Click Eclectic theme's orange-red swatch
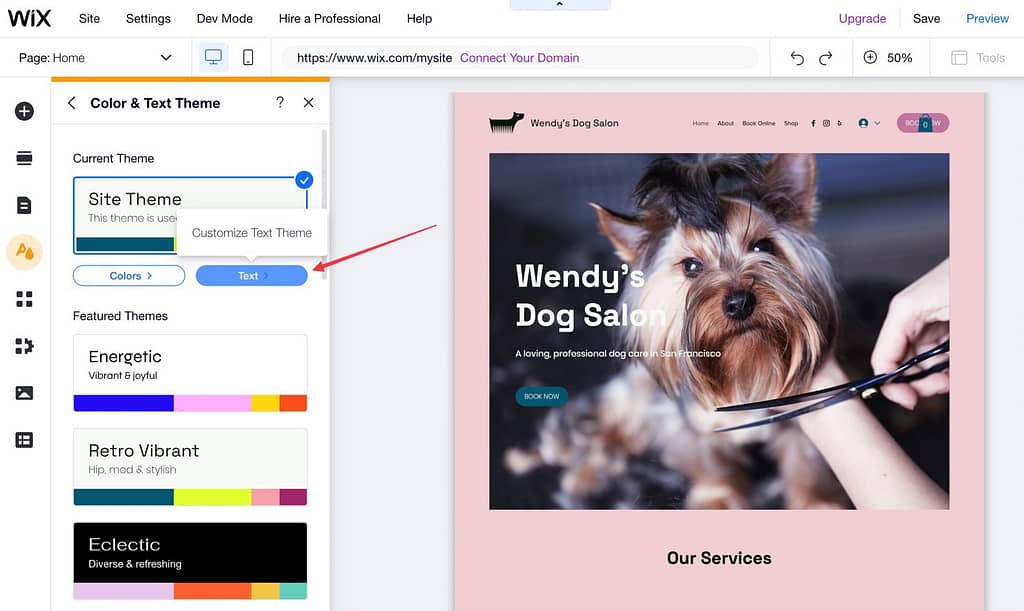The width and height of the screenshot is (1024, 611). click(x=212, y=591)
